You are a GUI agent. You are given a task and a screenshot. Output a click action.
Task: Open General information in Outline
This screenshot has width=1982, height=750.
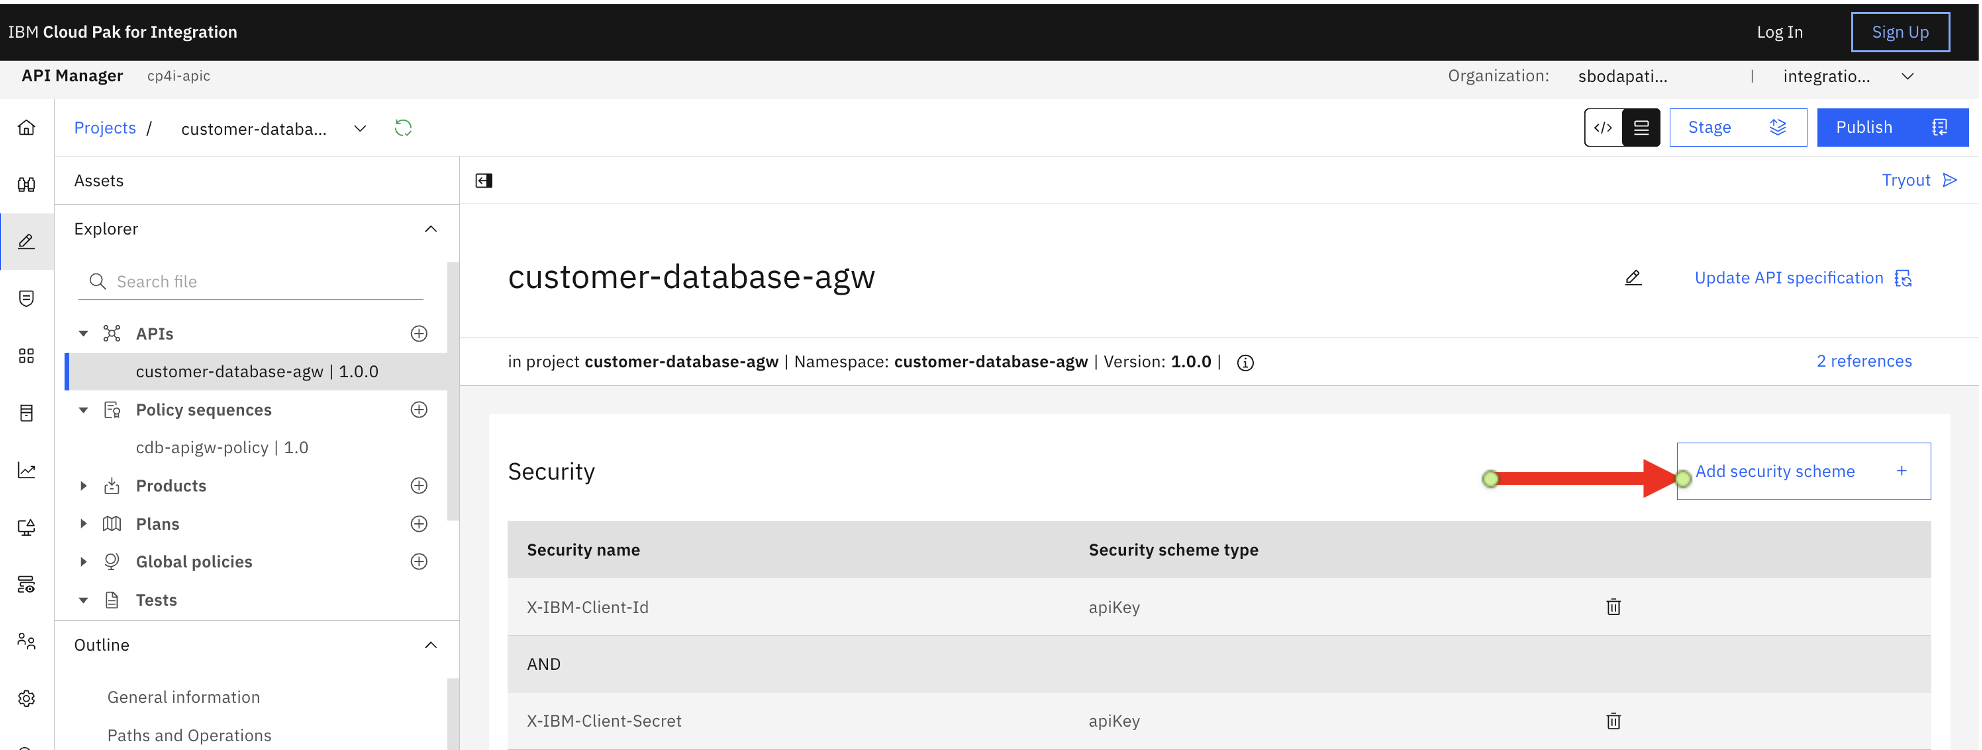pos(184,698)
